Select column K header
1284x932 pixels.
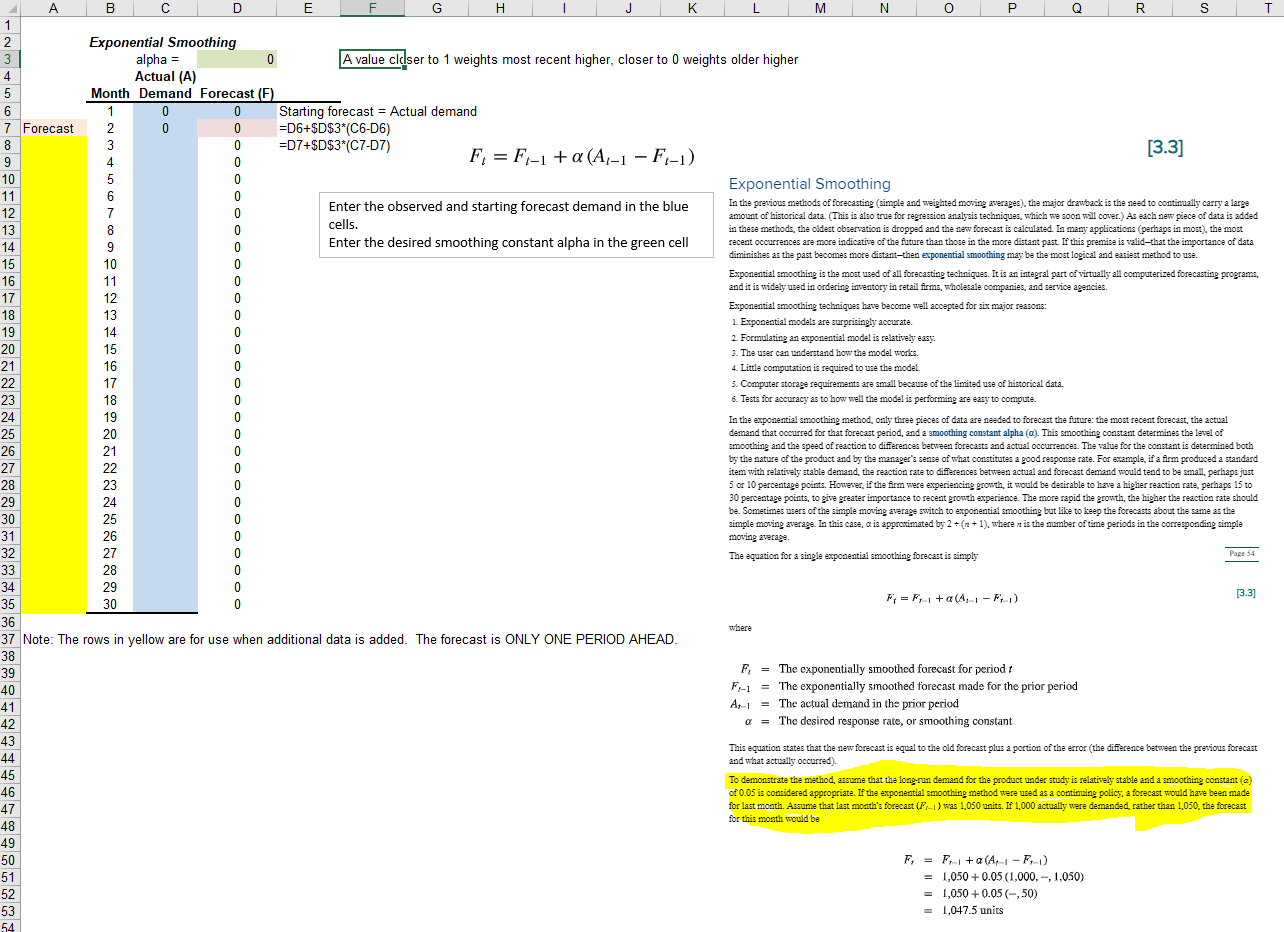[x=692, y=8]
